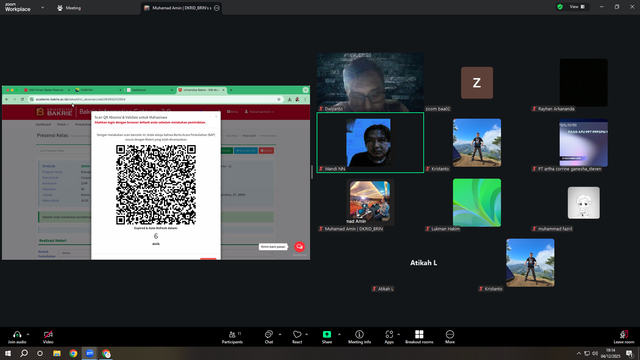Select Muhamad Amin DKRID_BRIN's tile
The image size is (640, 360).
click(x=370, y=203)
